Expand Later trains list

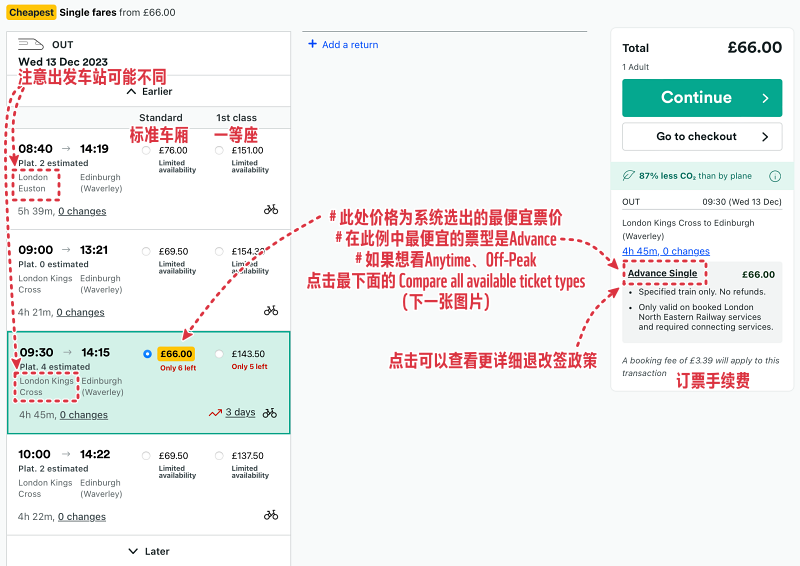tap(149, 551)
